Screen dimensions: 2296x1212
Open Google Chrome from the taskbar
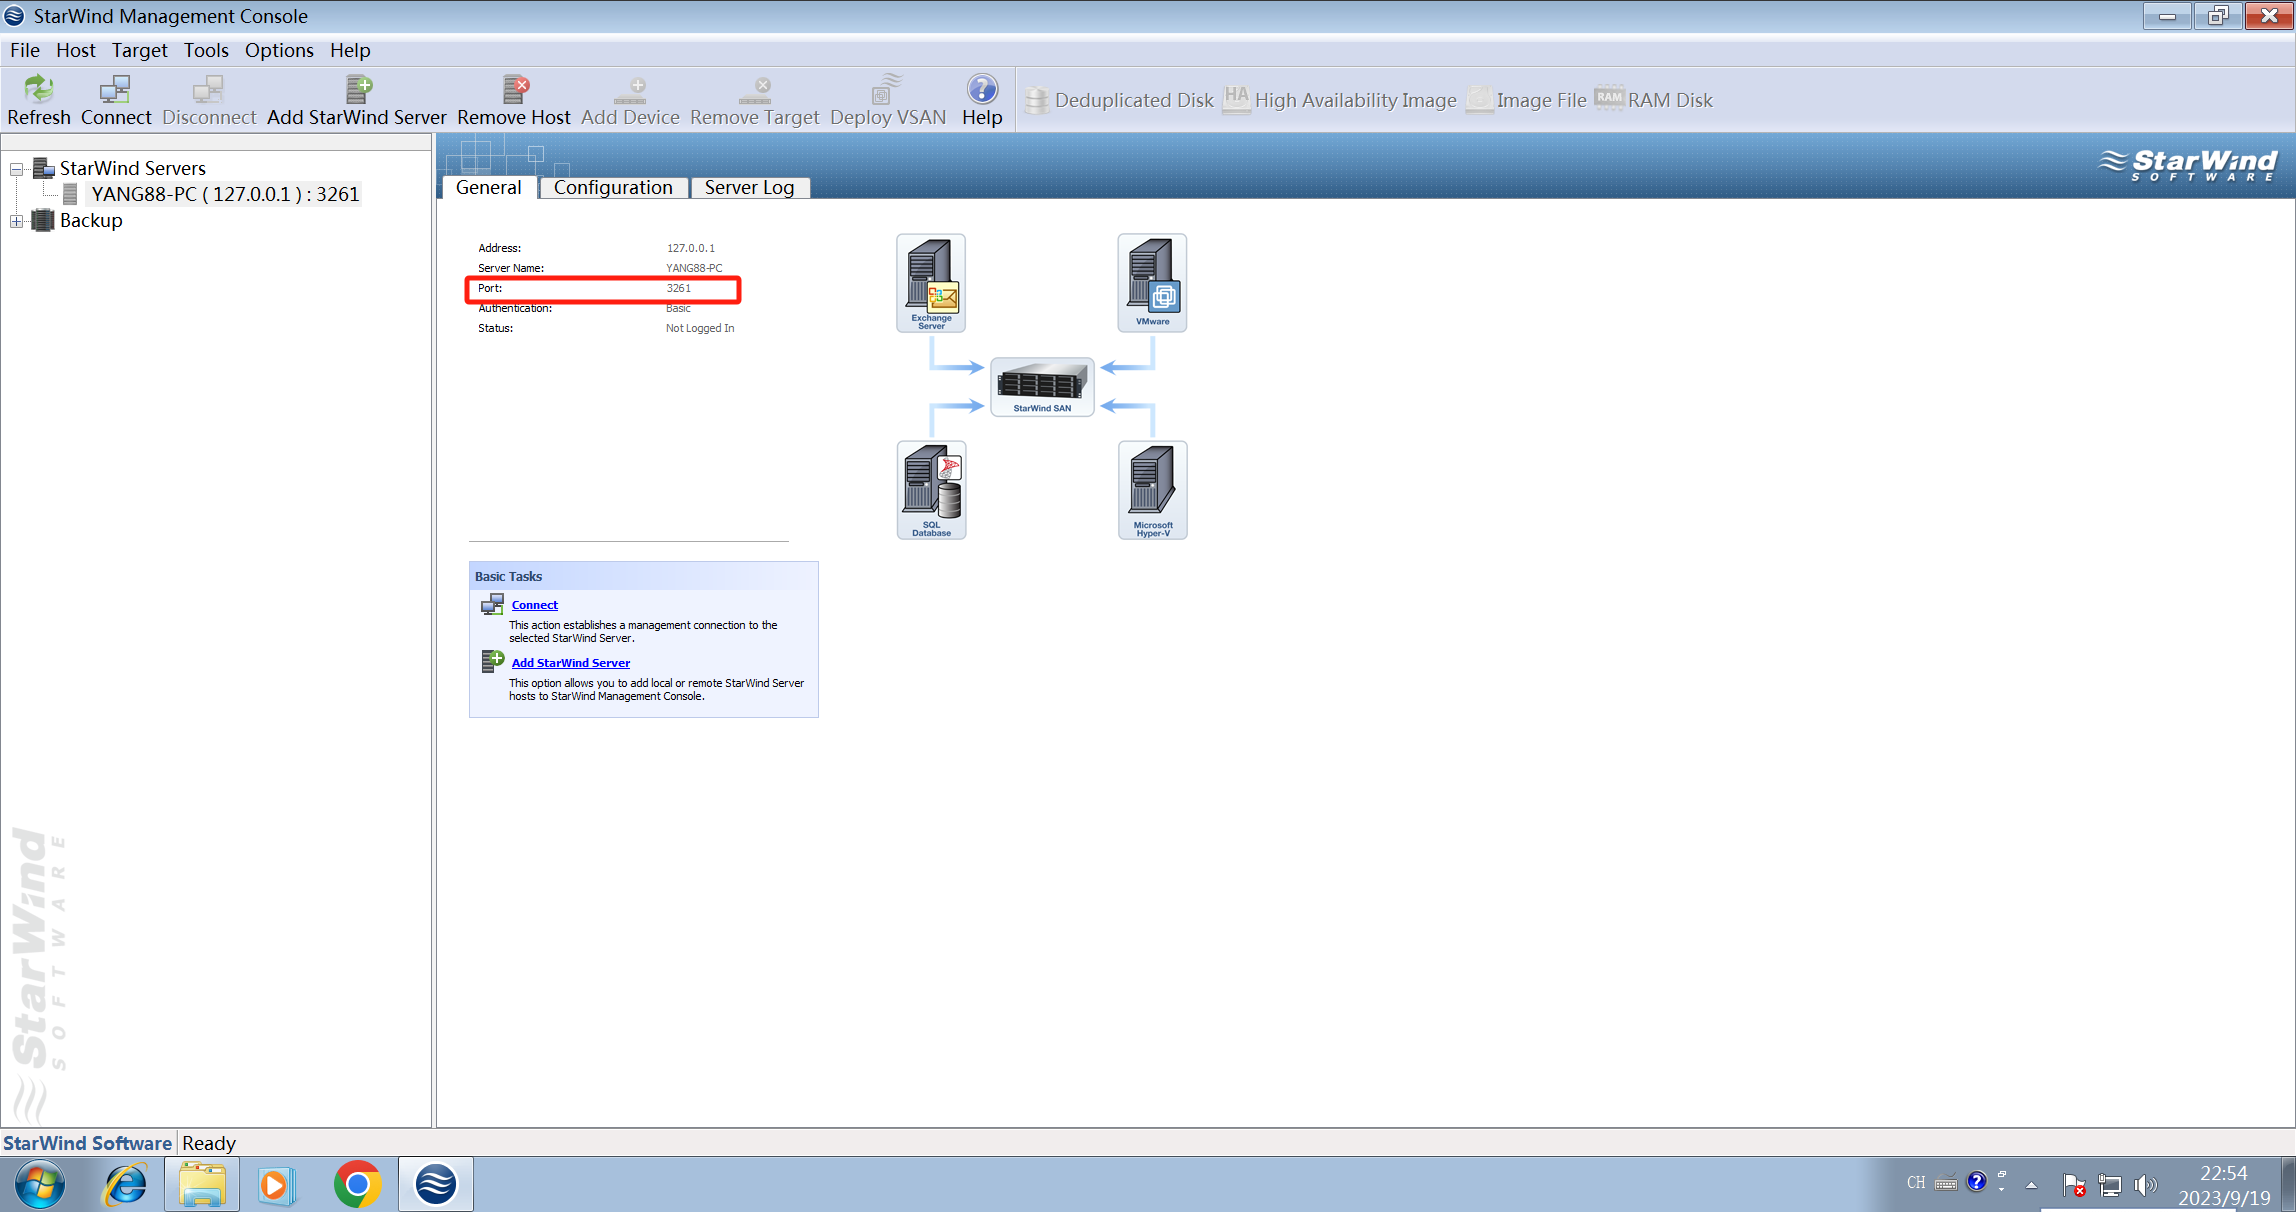click(357, 1184)
